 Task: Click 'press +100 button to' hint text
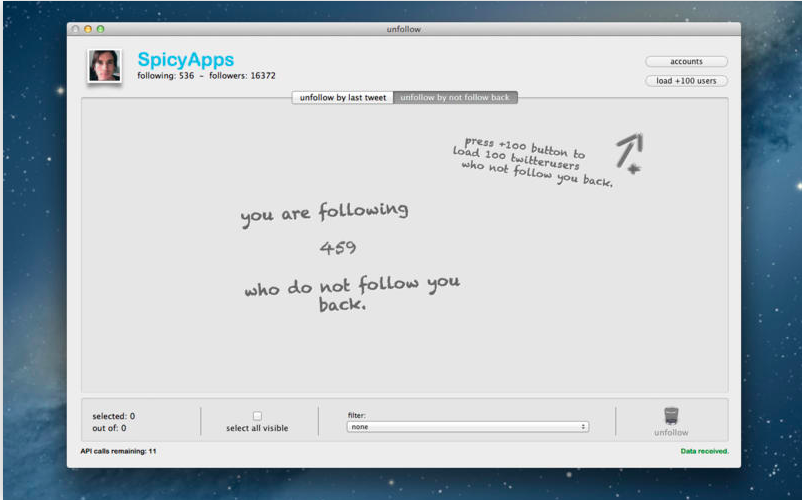pyautogui.click(x=524, y=147)
